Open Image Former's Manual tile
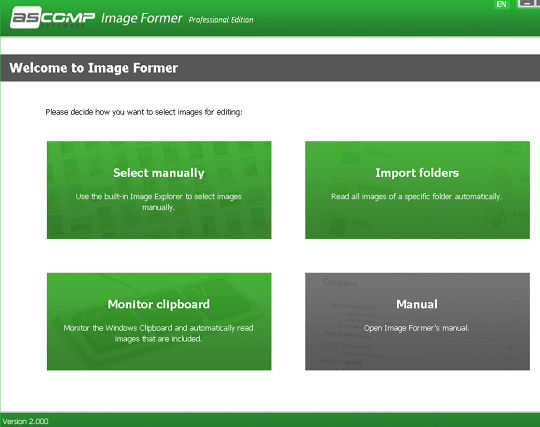Screen dimensions: 540x427 [417, 322]
